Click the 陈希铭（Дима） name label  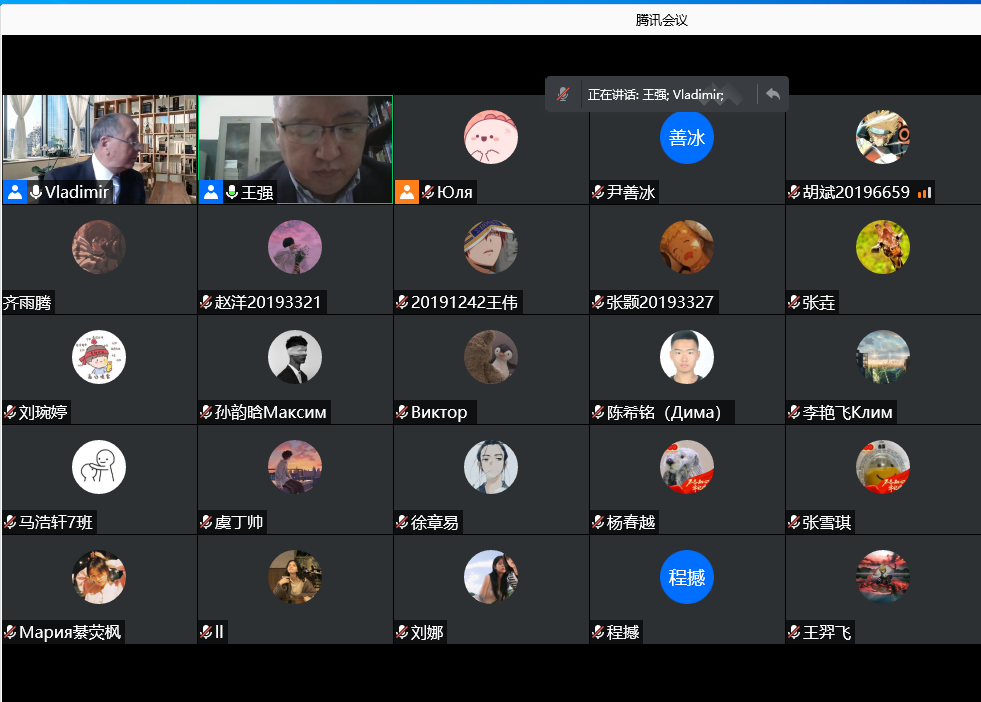click(x=664, y=412)
